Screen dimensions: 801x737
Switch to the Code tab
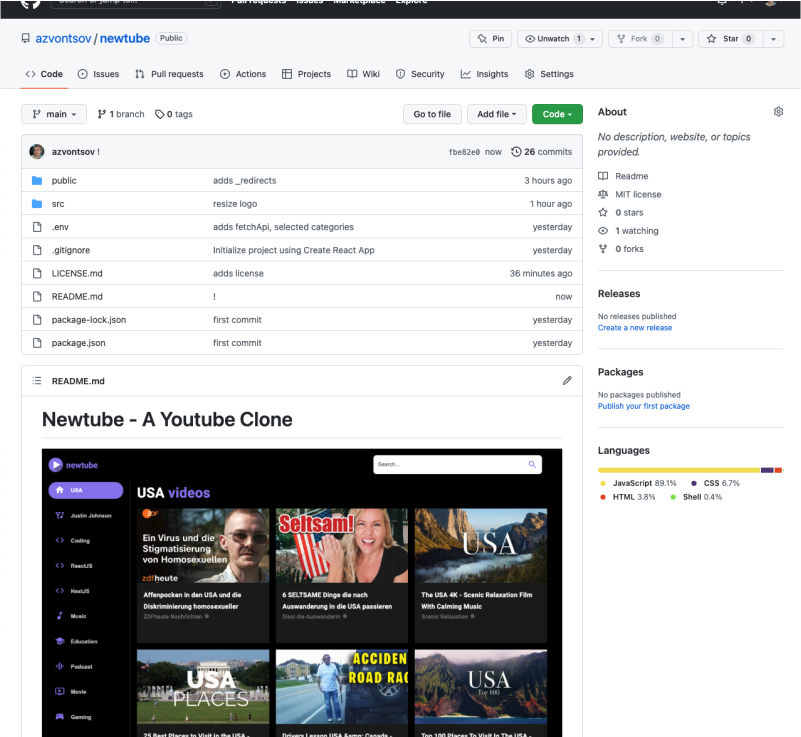44,74
